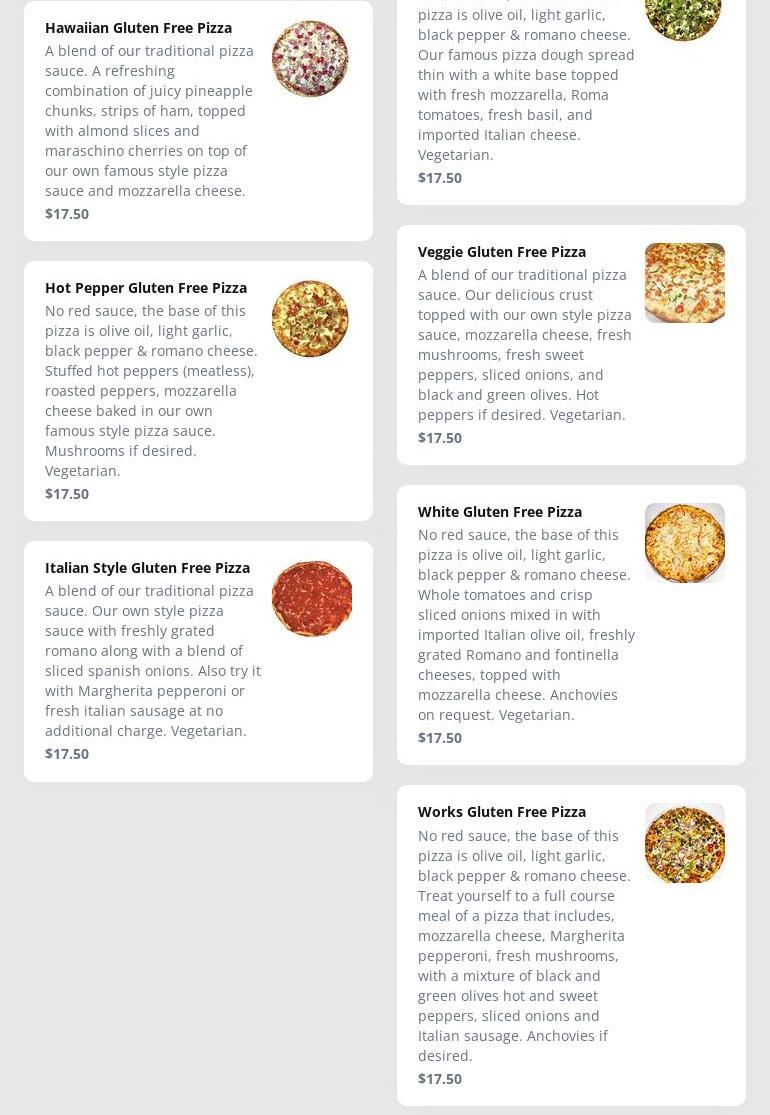Select the Works Gluten Free Pizza picture
Screen dimensions: 770x1115
pyautogui.click(x=684, y=843)
